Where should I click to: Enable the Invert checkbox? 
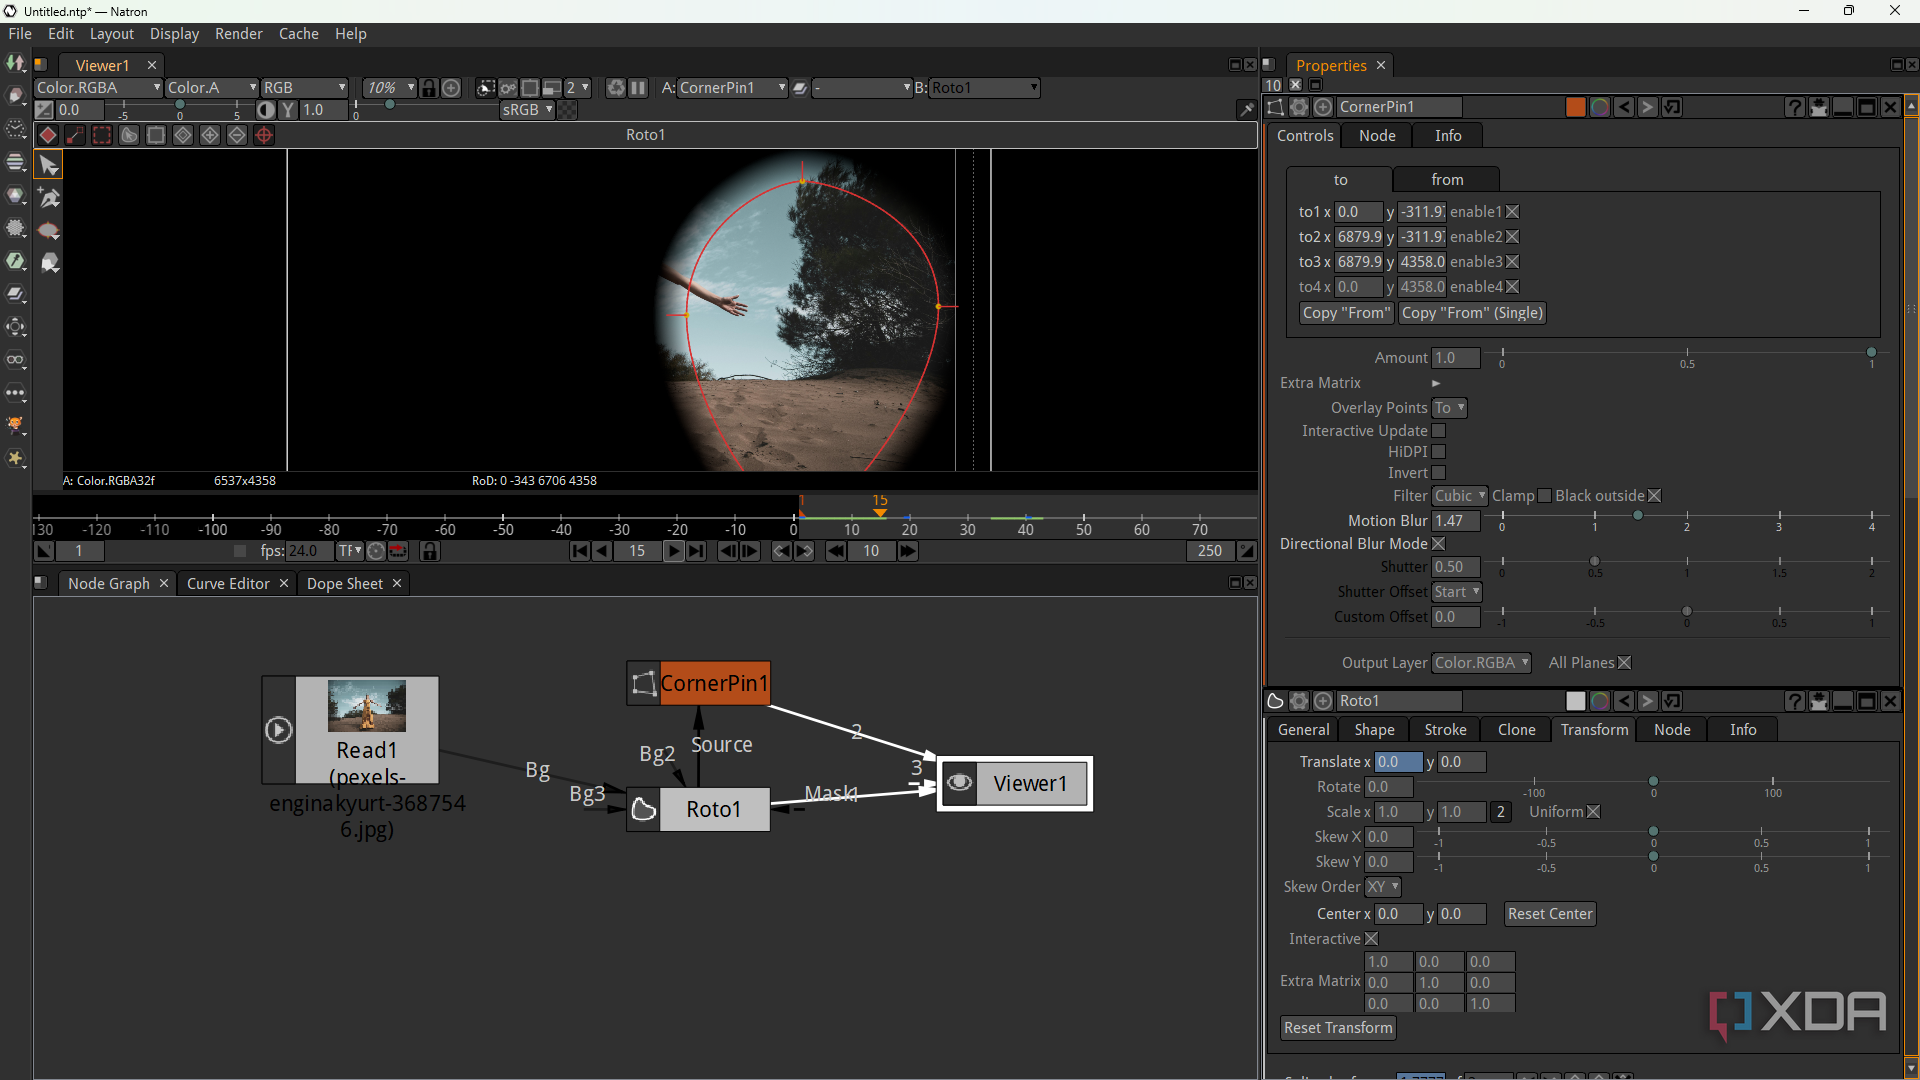[1439, 473]
